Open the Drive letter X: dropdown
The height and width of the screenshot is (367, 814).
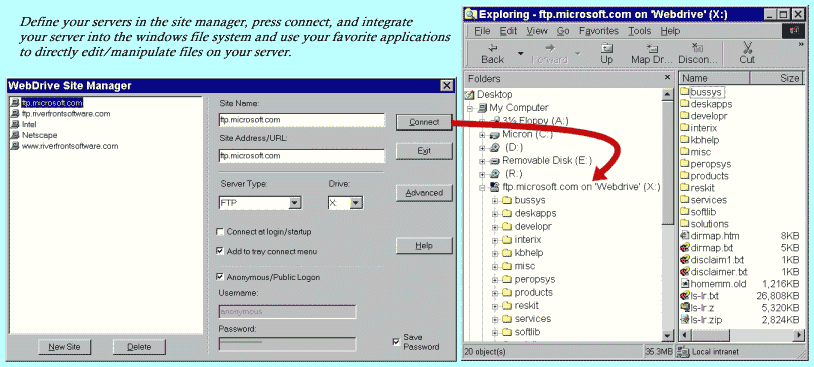point(356,203)
